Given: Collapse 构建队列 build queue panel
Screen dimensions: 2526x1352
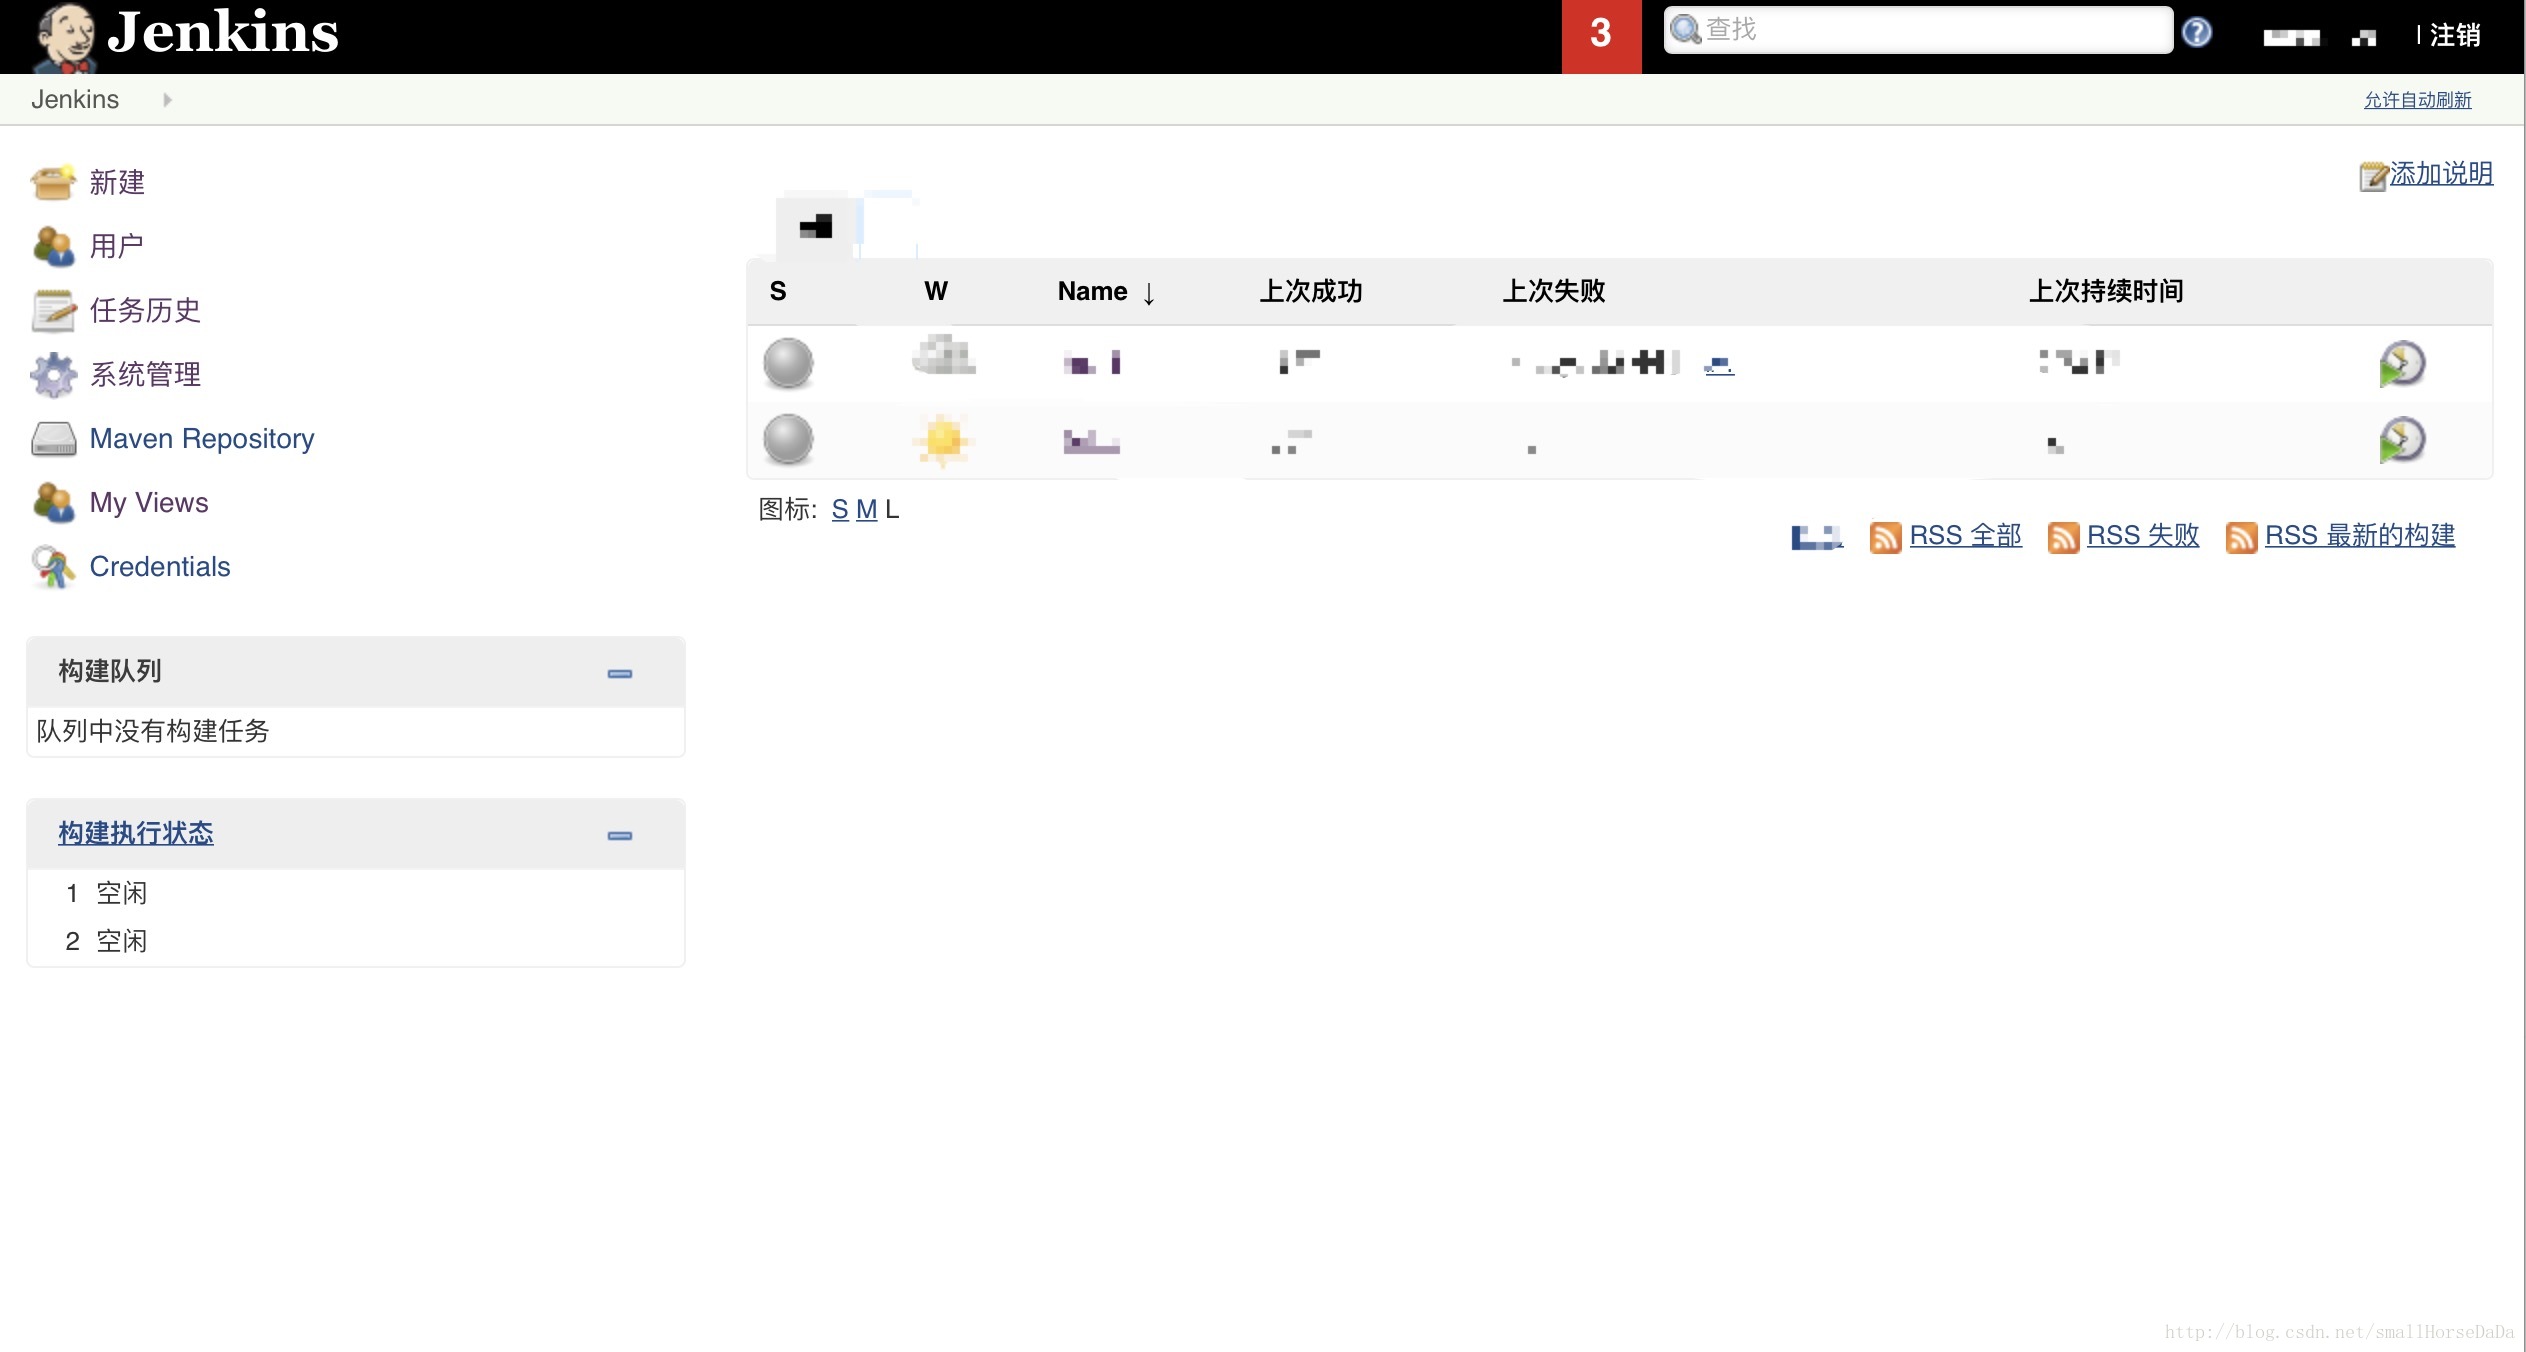Looking at the screenshot, I should [x=618, y=672].
